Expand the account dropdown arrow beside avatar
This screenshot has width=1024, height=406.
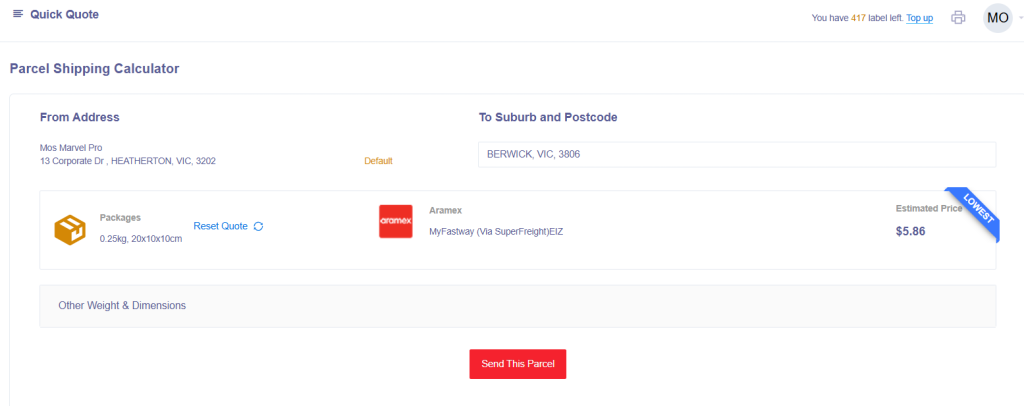[x=1019, y=18]
